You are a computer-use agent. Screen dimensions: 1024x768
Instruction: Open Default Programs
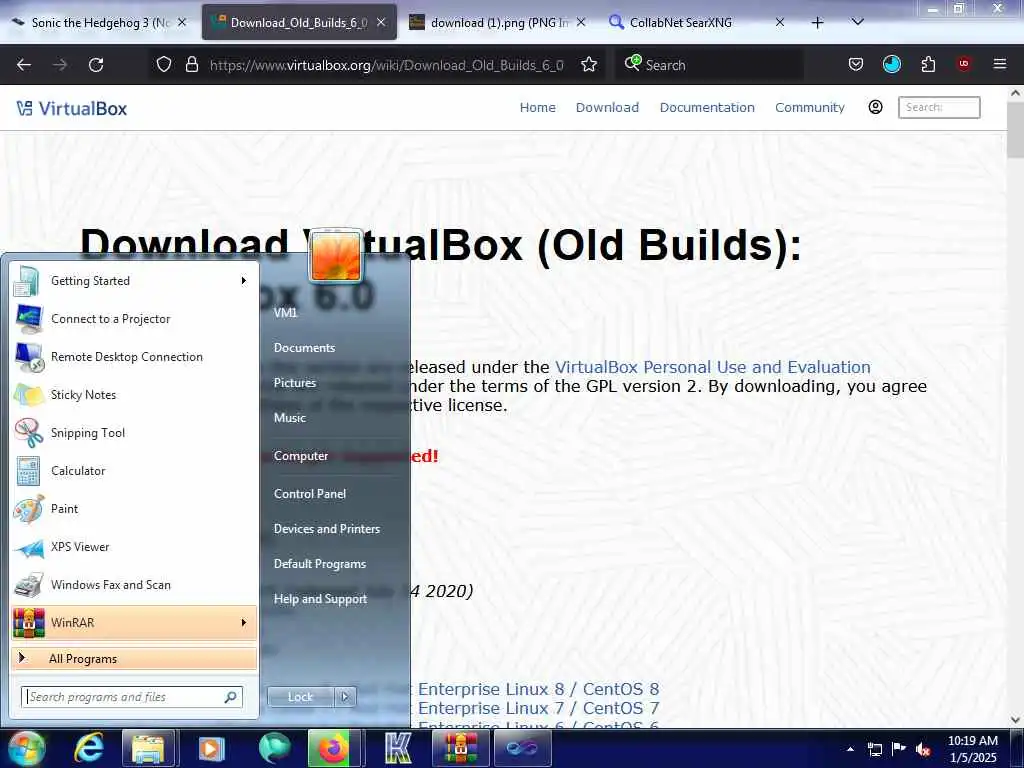(319, 564)
